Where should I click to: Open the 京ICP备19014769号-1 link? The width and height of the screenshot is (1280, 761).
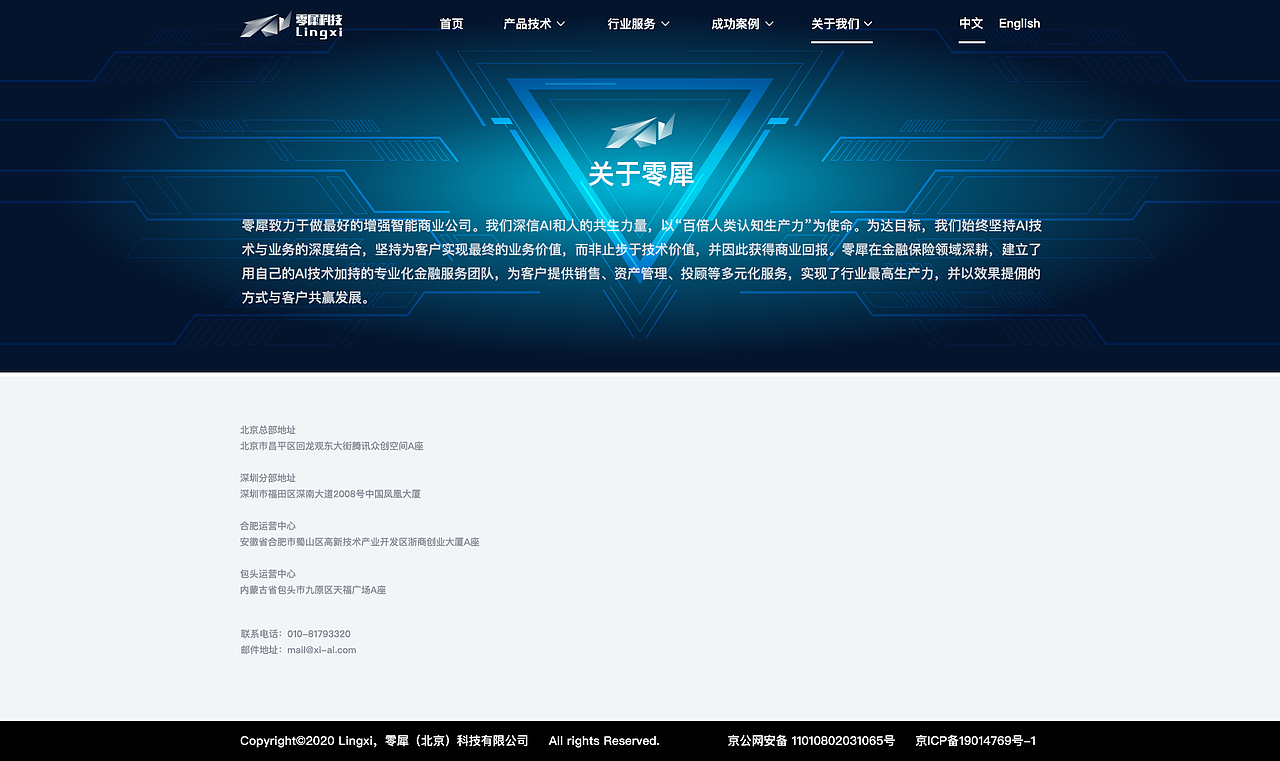(x=976, y=741)
